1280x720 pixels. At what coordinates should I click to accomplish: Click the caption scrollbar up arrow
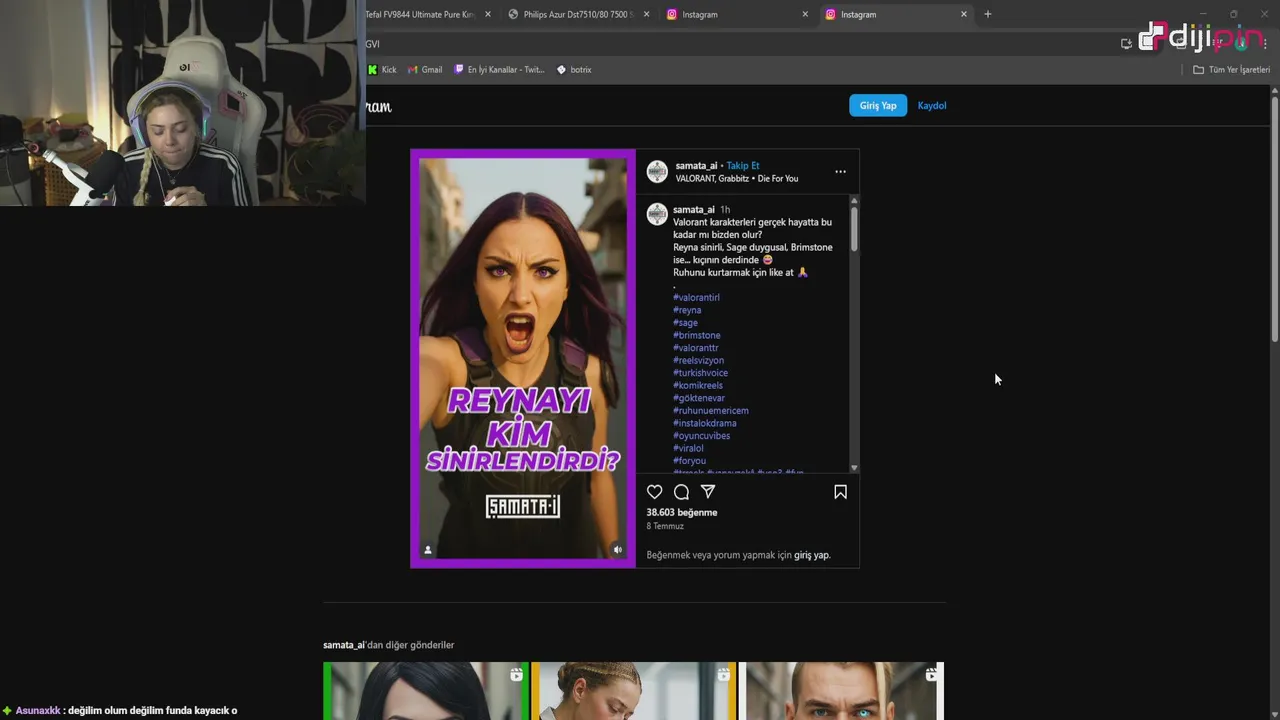[854, 200]
